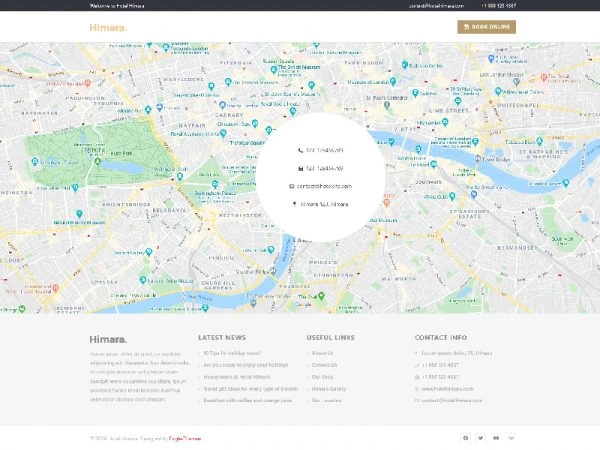Click the Latest News heading

[222, 338]
